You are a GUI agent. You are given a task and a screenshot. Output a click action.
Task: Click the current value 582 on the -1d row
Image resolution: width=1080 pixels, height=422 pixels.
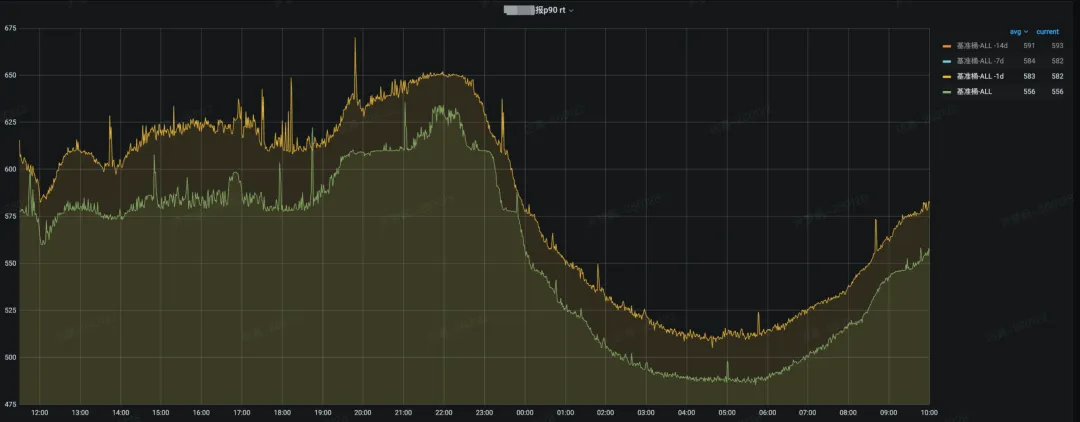(x=1057, y=76)
